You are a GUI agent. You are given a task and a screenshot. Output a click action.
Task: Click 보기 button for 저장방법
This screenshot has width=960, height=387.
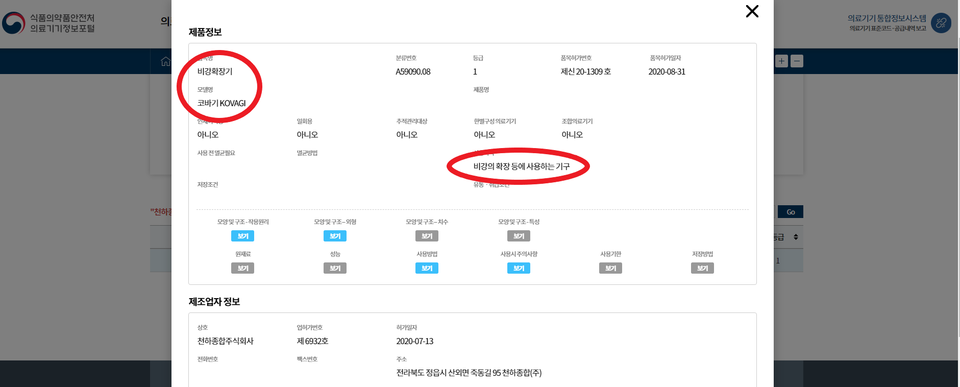702,268
